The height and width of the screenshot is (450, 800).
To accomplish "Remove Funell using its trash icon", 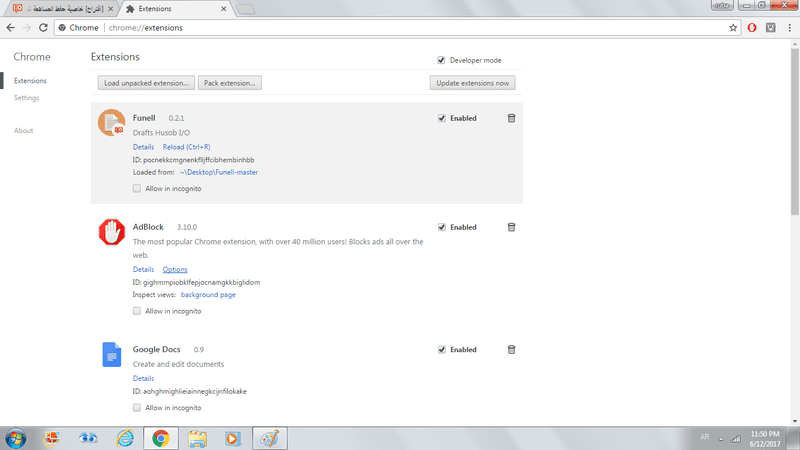I will click(511, 118).
